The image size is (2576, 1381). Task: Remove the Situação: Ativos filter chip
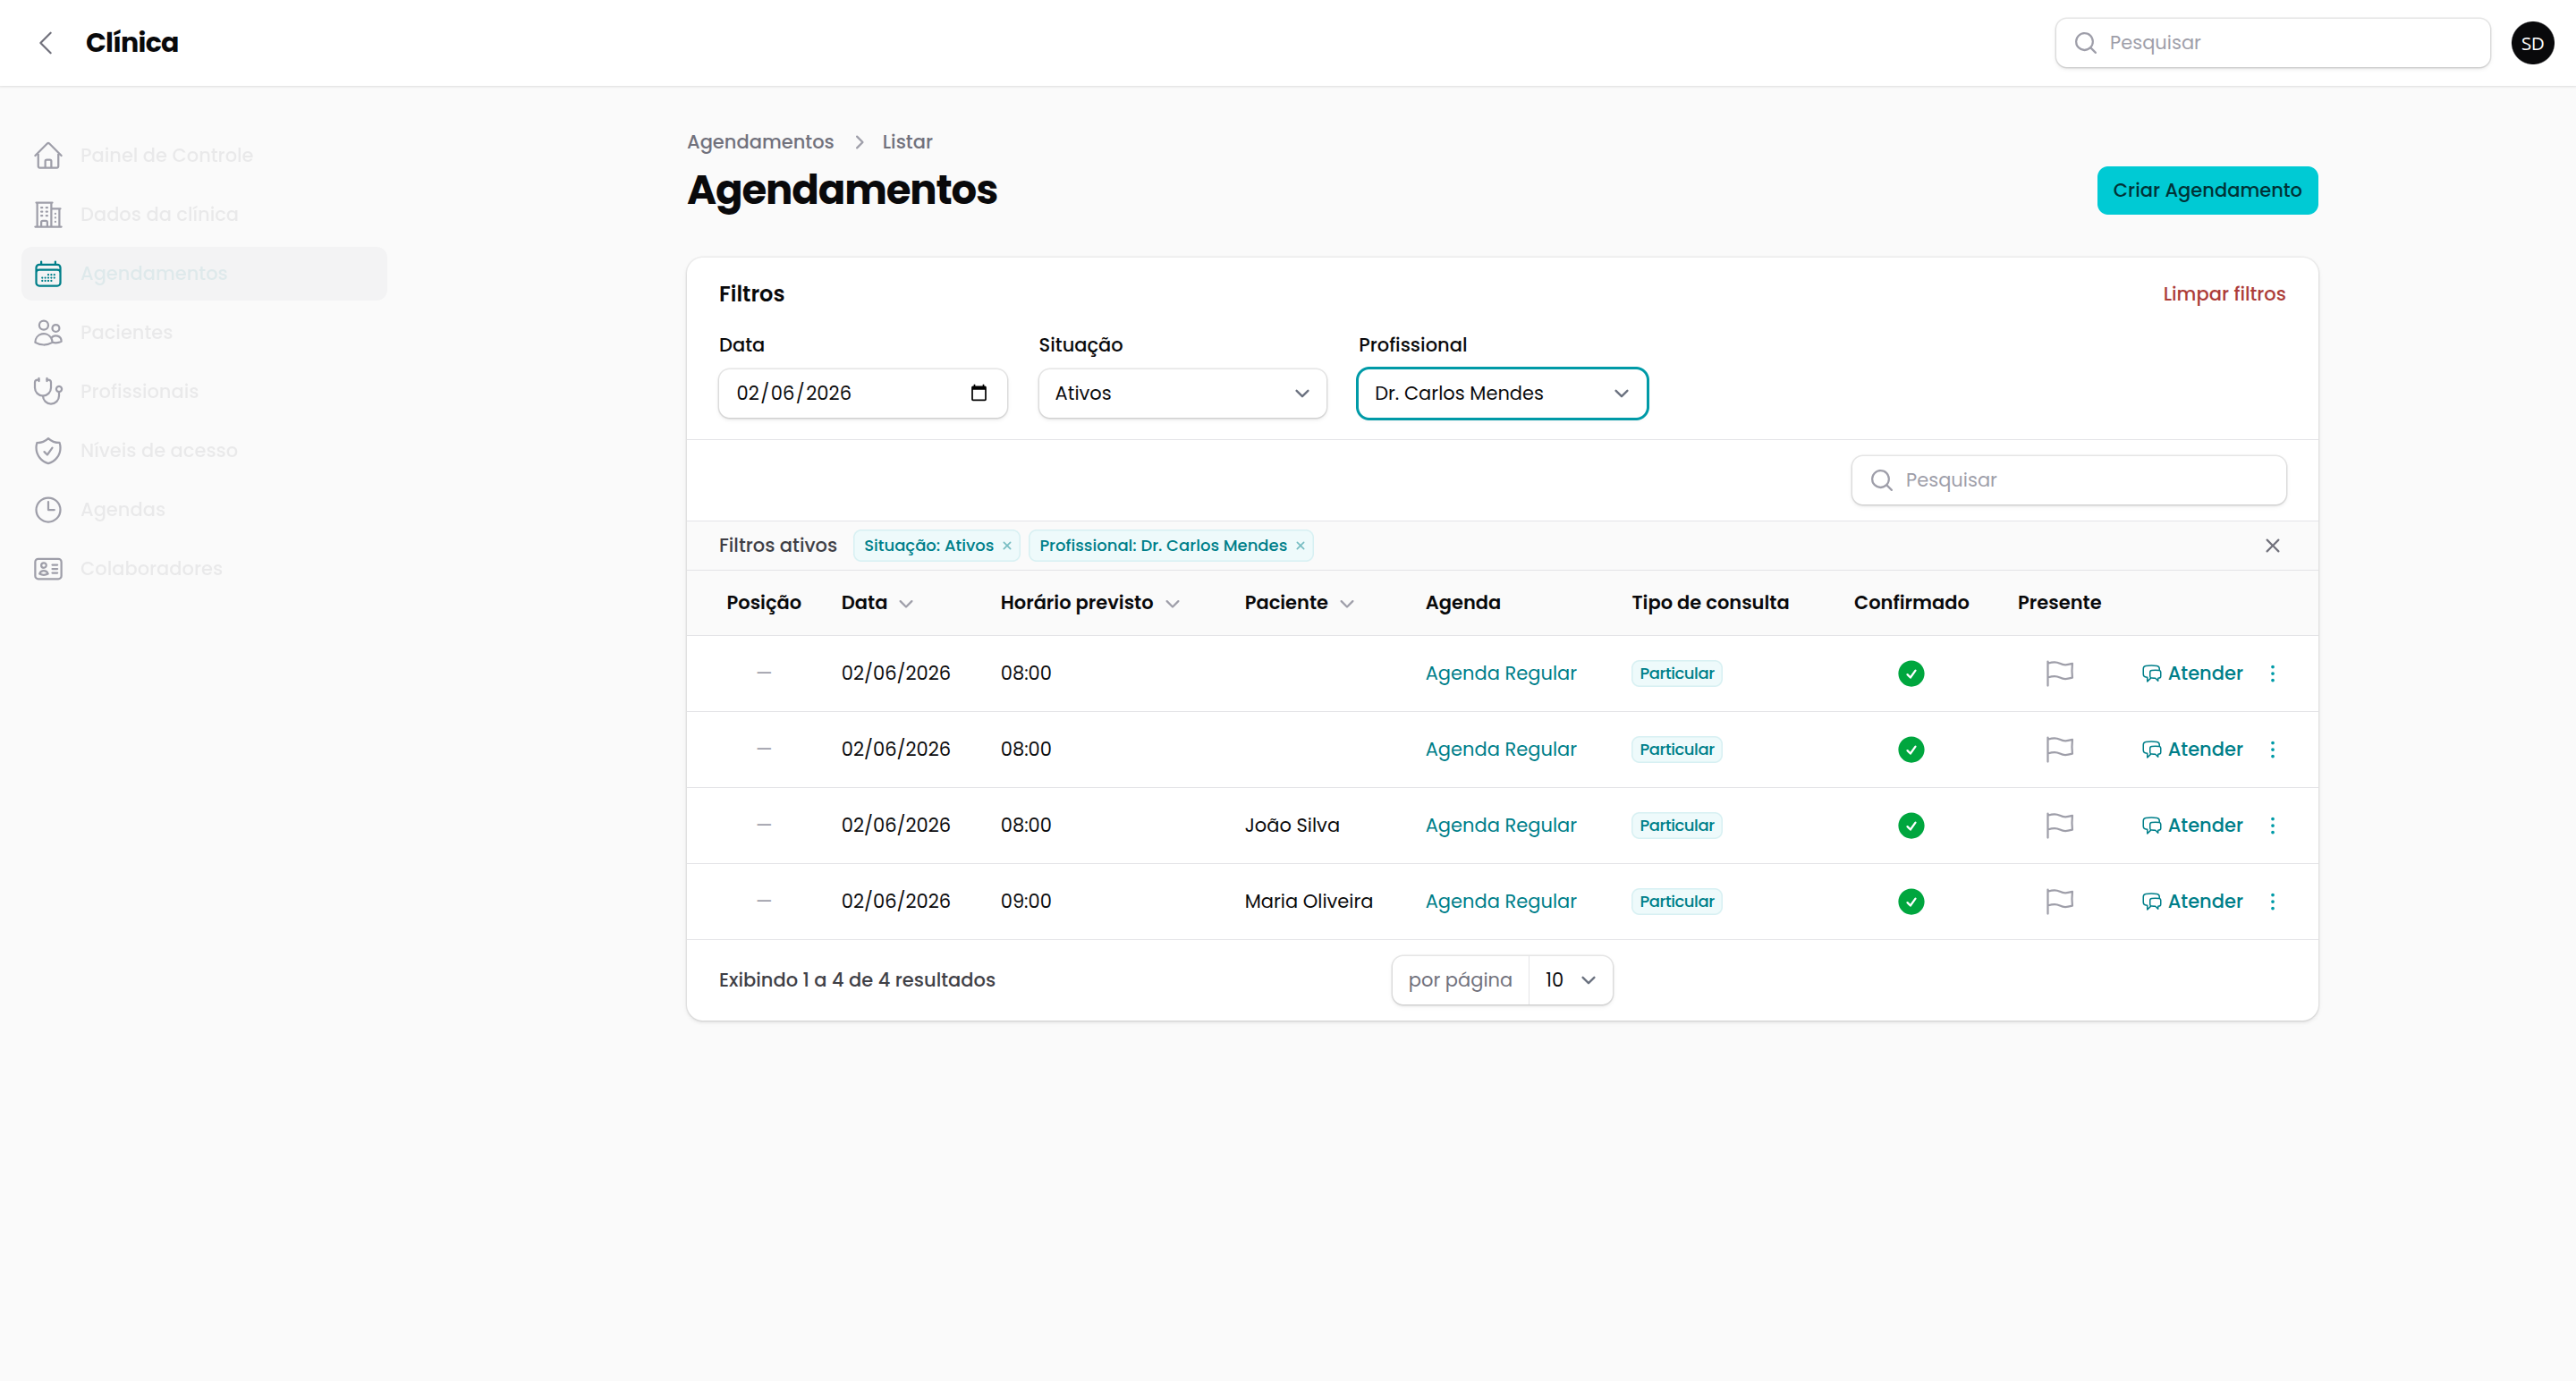click(x=1007, y=546)
